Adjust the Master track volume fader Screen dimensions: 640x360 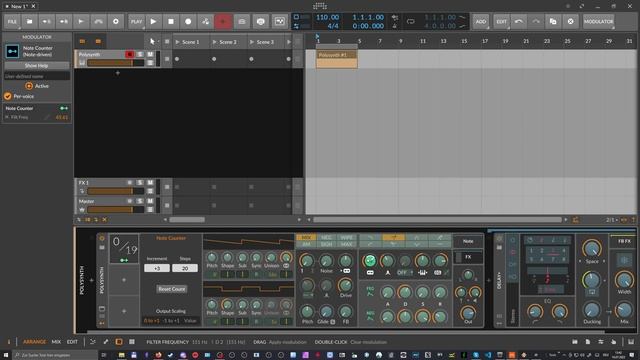tap(116, 209)
